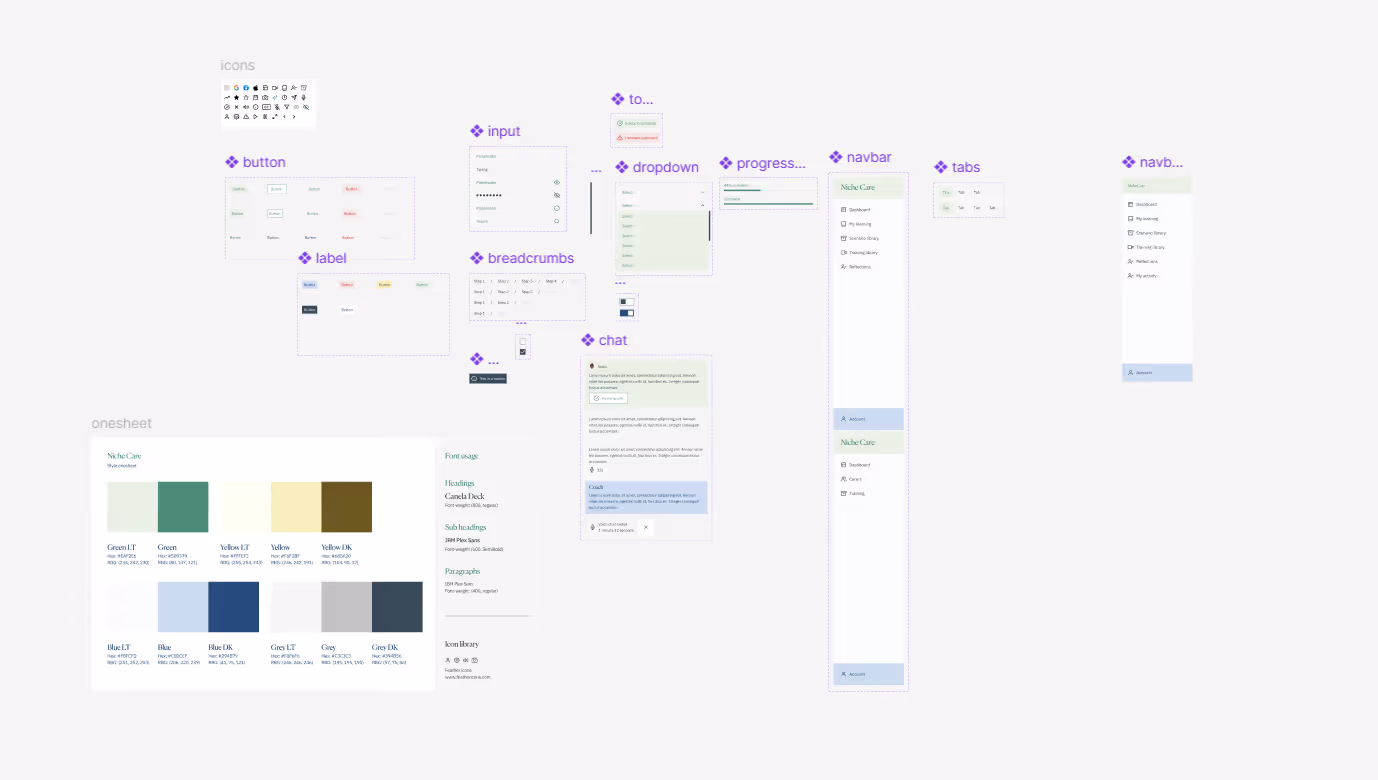Click the chat avatar icon at top of chat
Screen dimensions: 1378x780
tap(592, 366)
